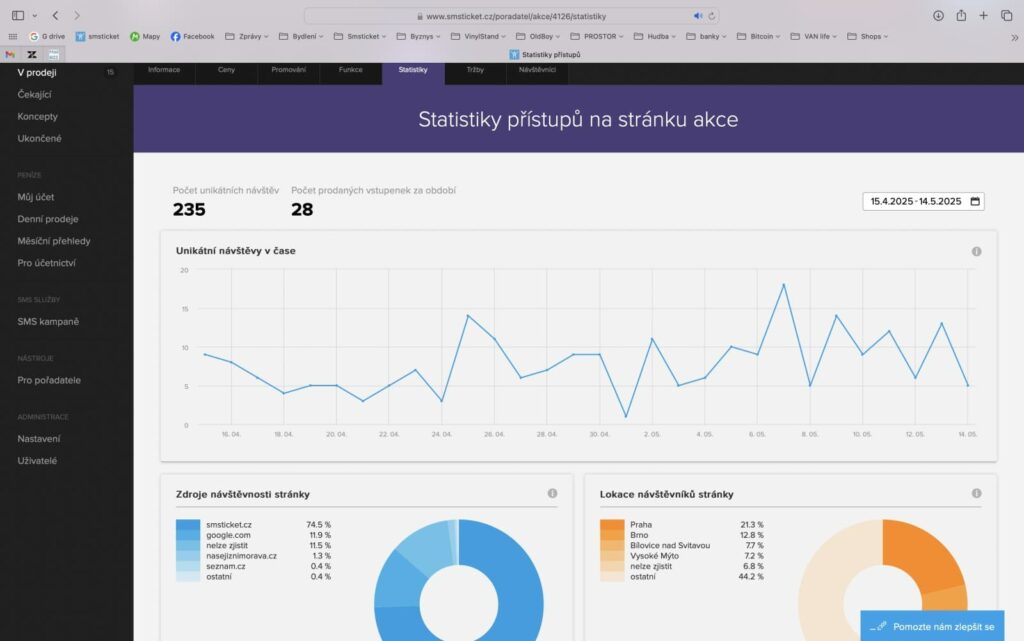The image size is (1024, 641).
Task: Click info icon on Lokace návštěvníků panel
Action: pos(976,493)
